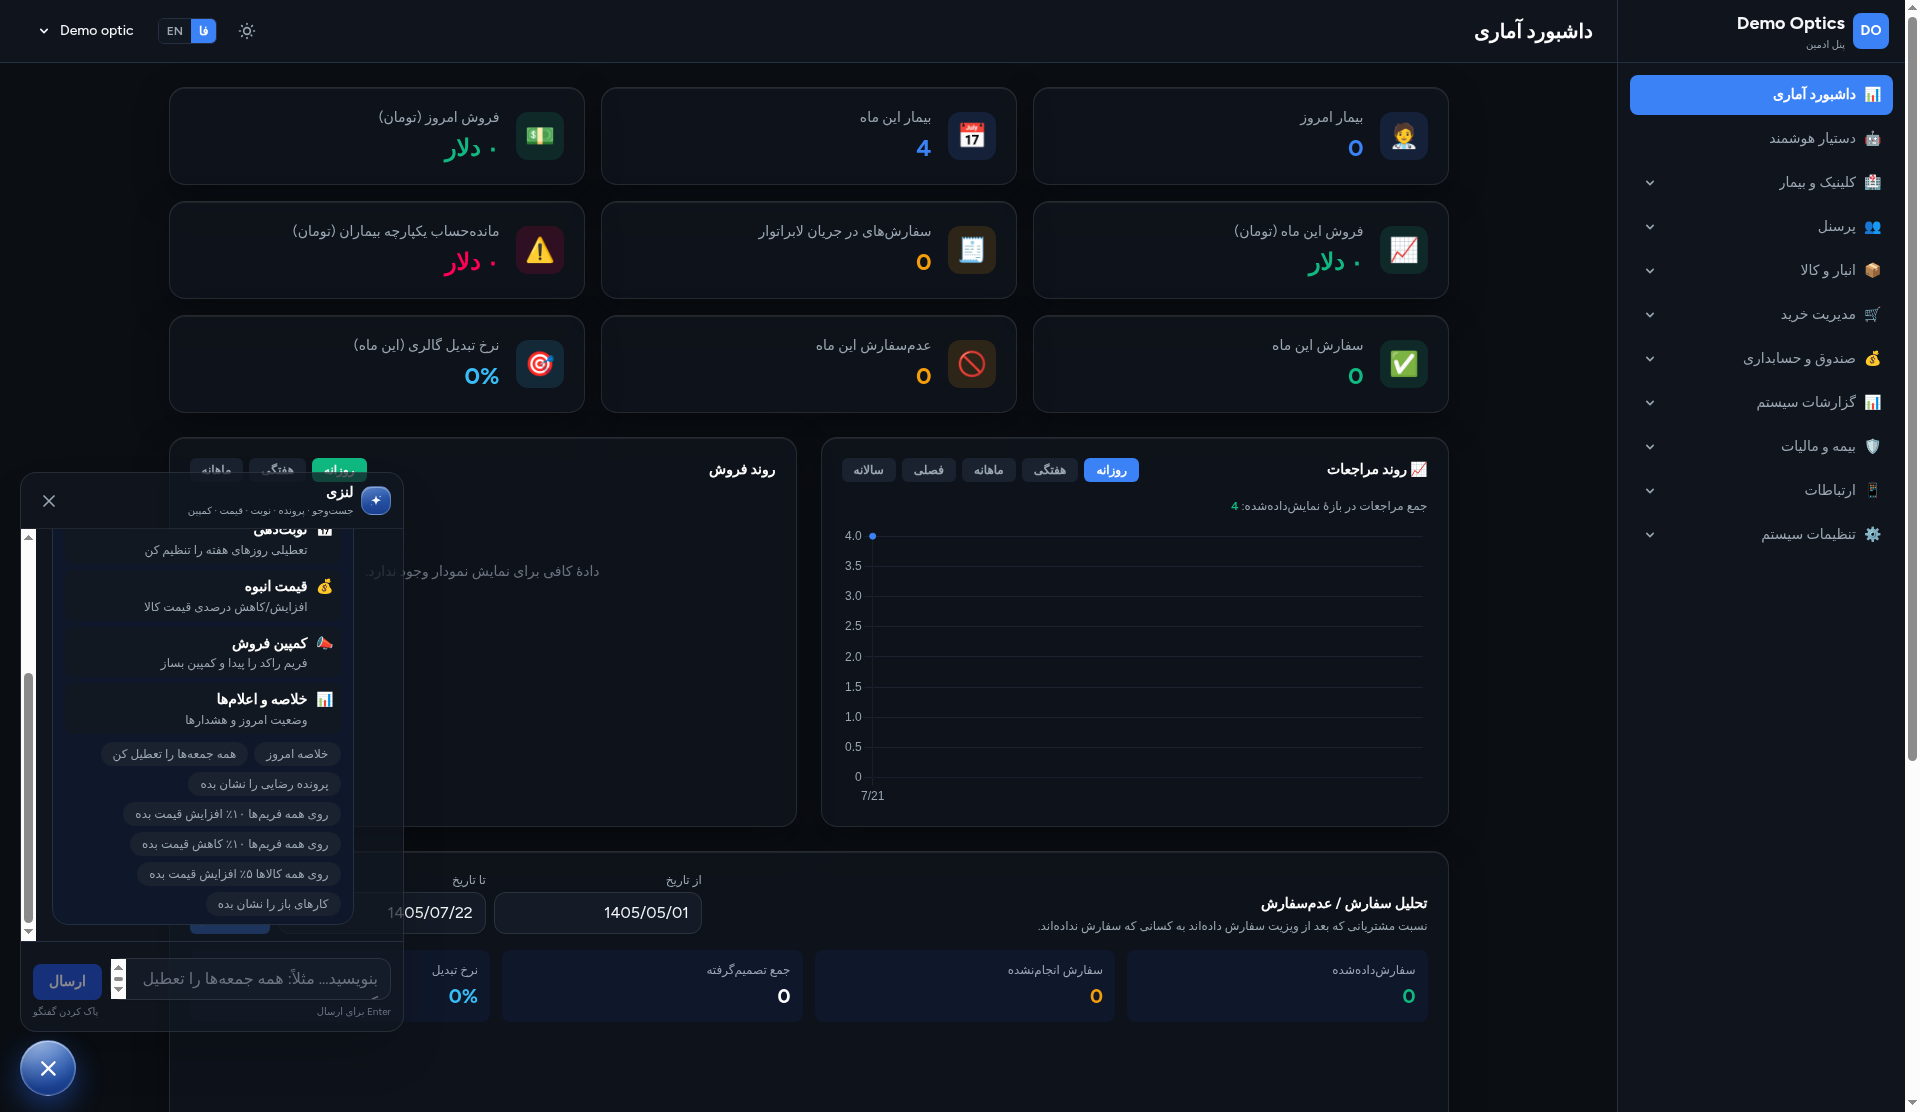Click the chart icon on monthly sales card

1403,250
